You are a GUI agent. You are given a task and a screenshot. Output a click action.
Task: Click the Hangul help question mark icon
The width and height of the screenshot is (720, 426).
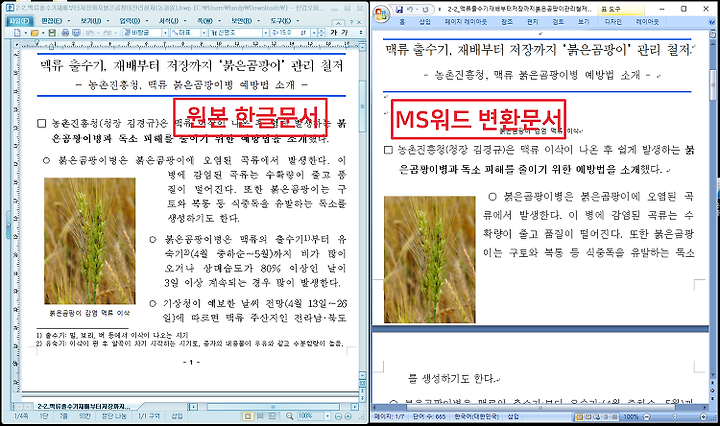click(352, 22)
